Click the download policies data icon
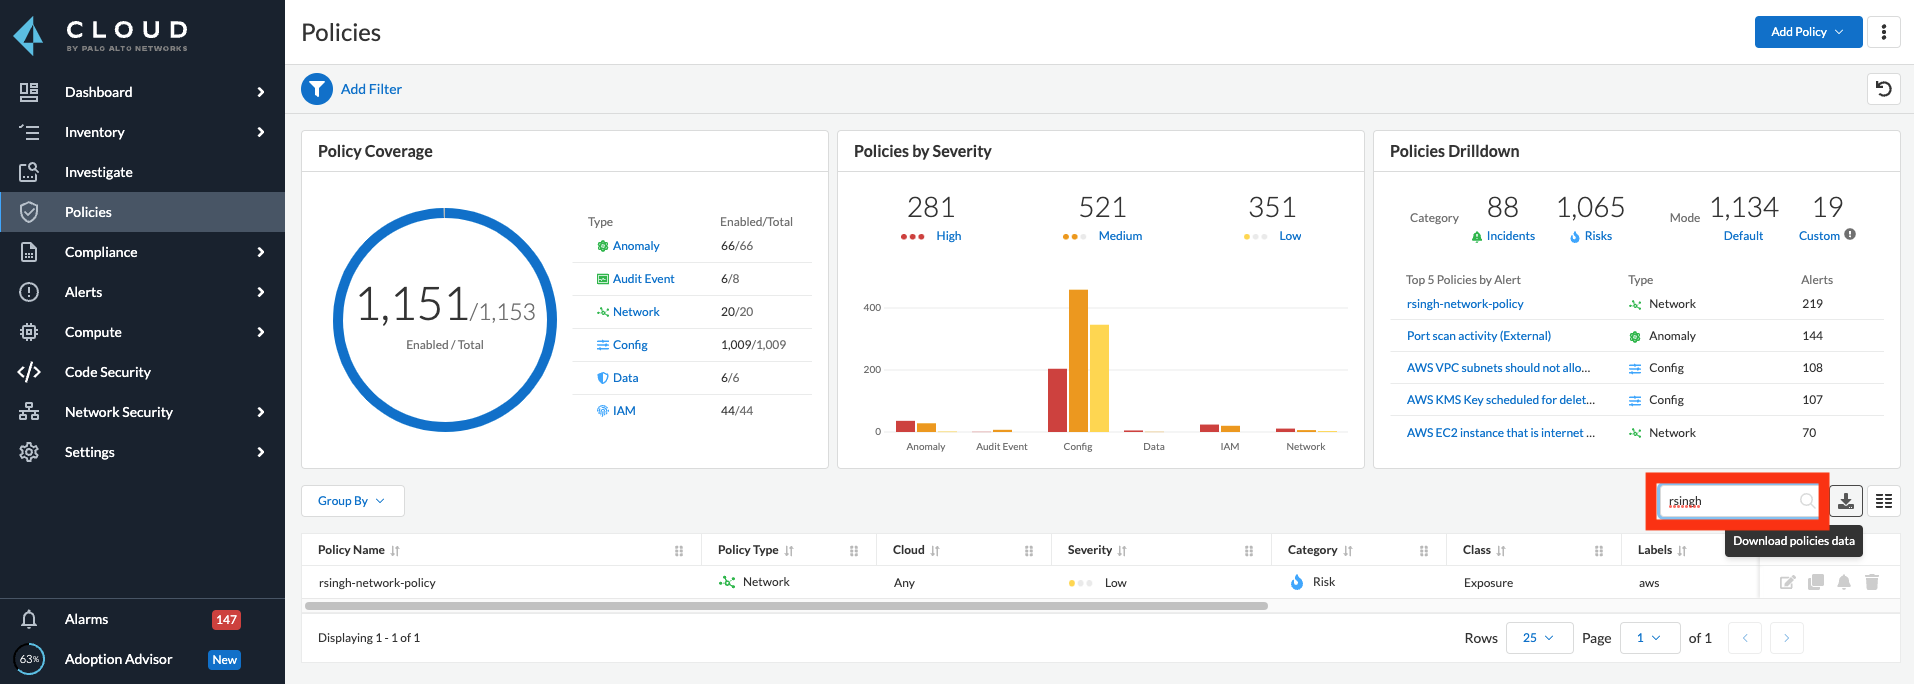 [x=1846, y=501]
